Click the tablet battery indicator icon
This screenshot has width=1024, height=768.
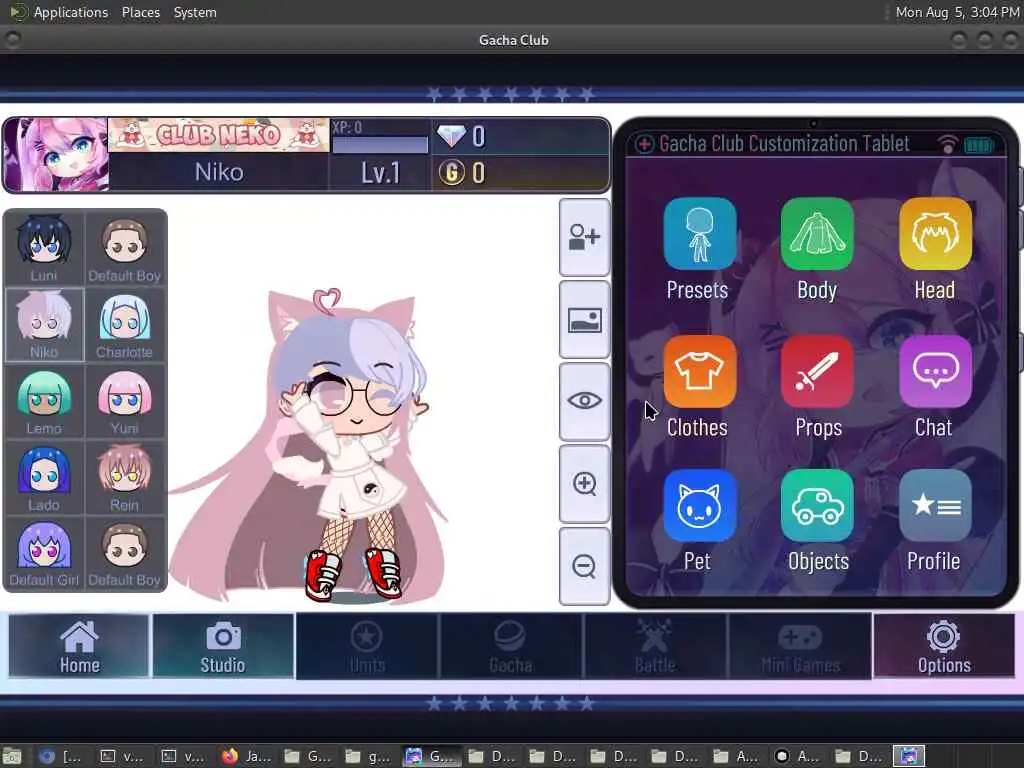(979, 145)
